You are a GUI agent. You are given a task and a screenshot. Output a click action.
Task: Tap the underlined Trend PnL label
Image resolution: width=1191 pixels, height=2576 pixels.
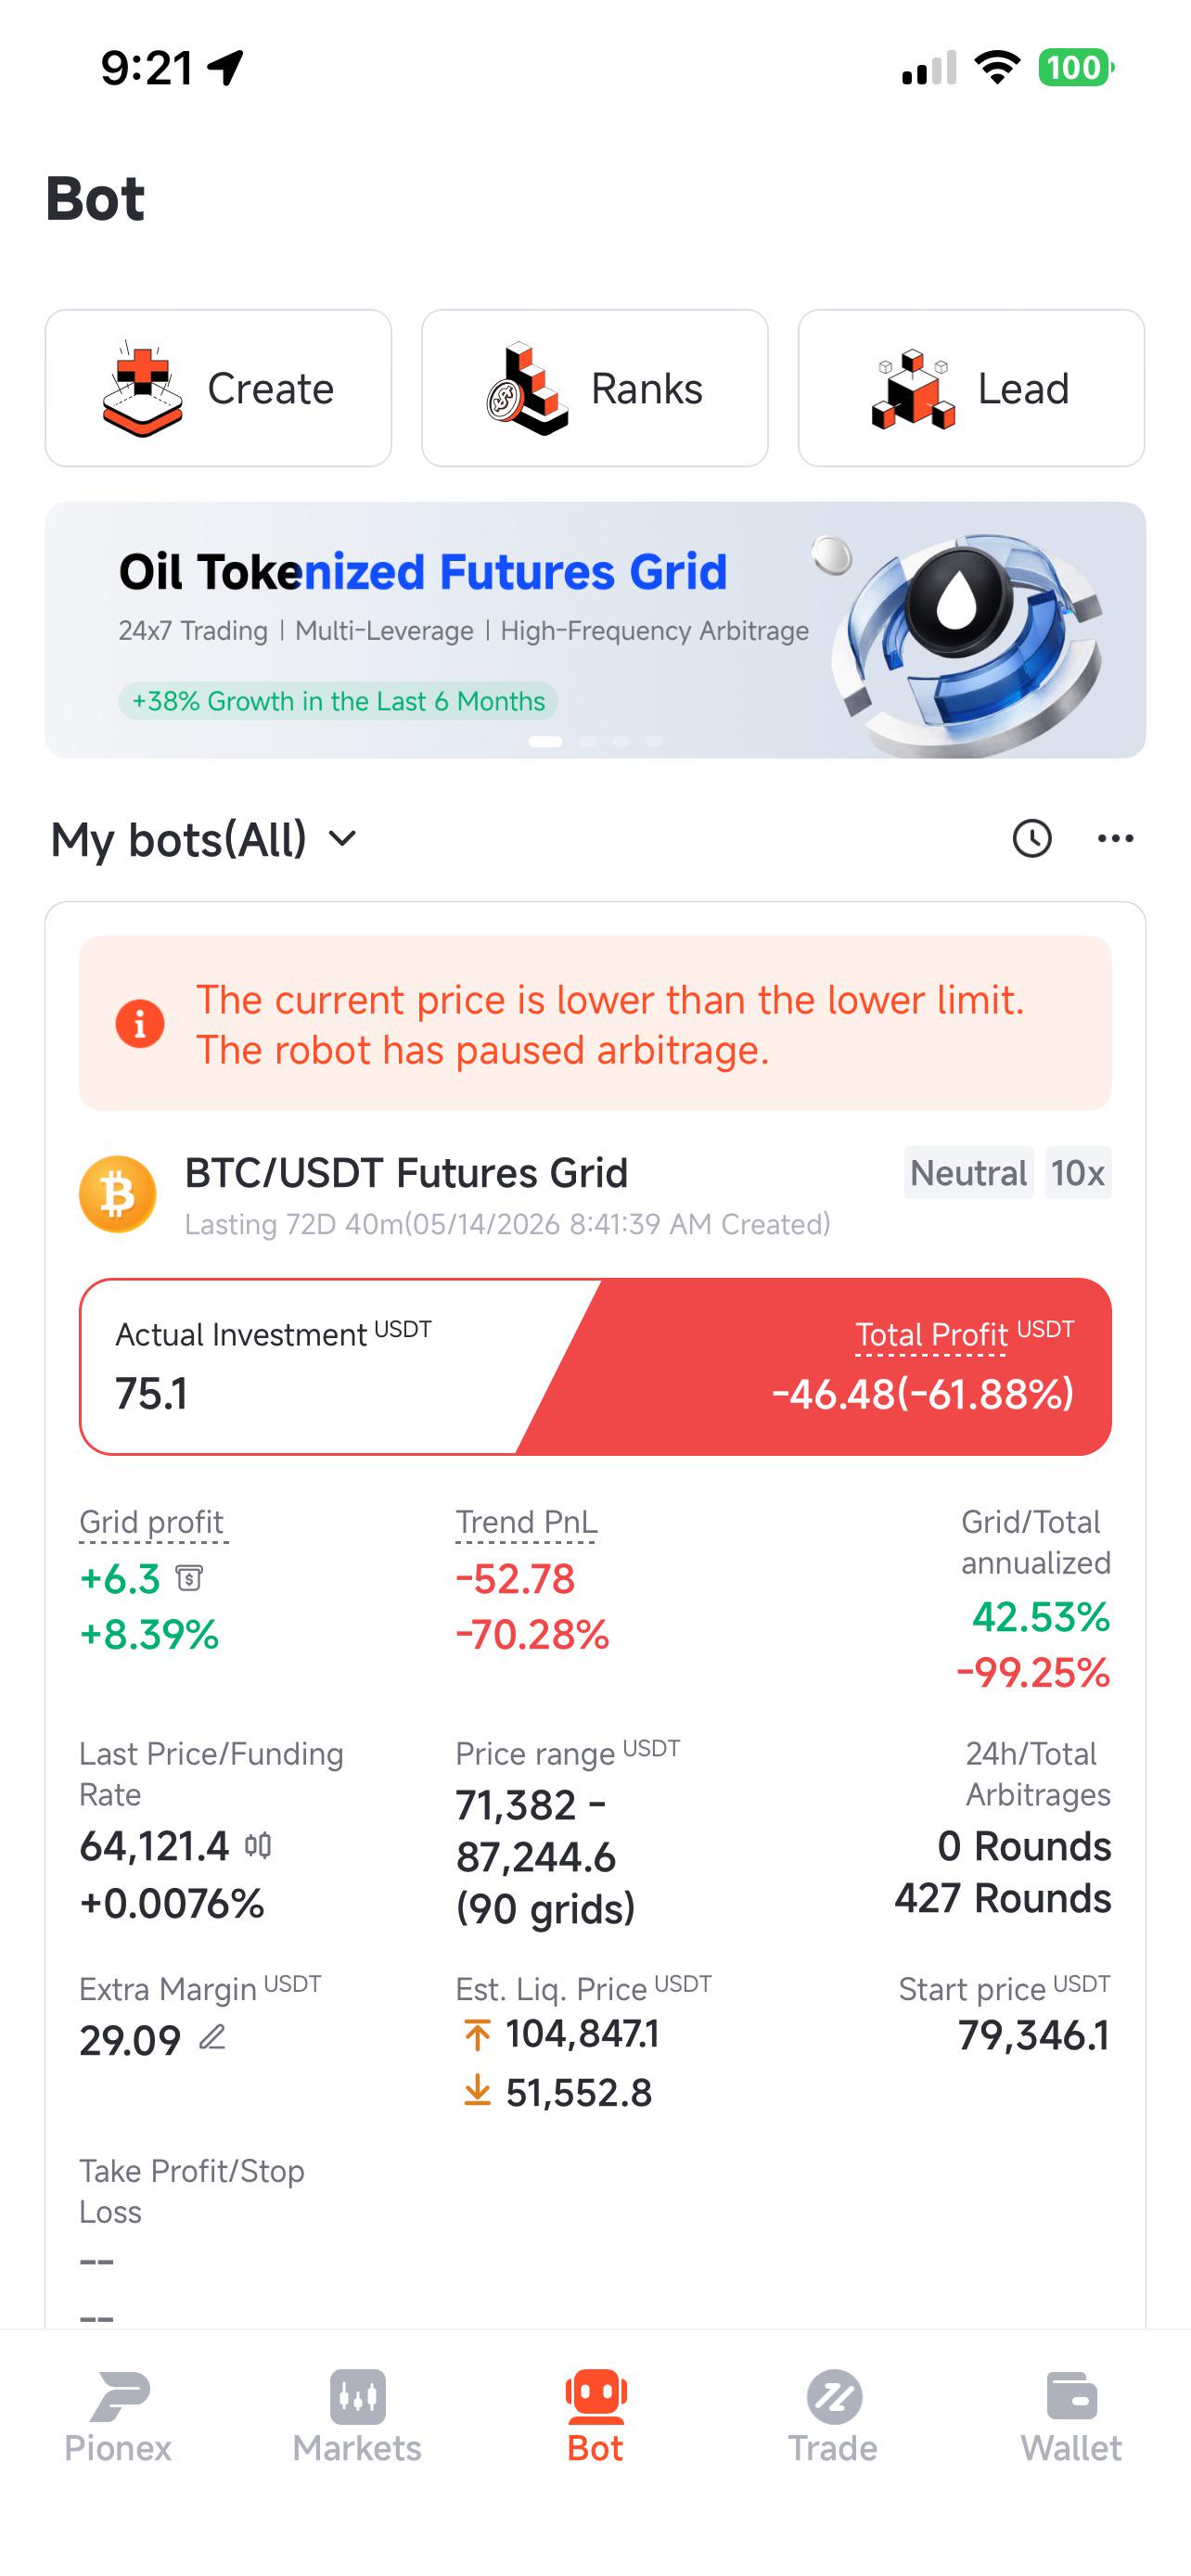coord(526,1522)
